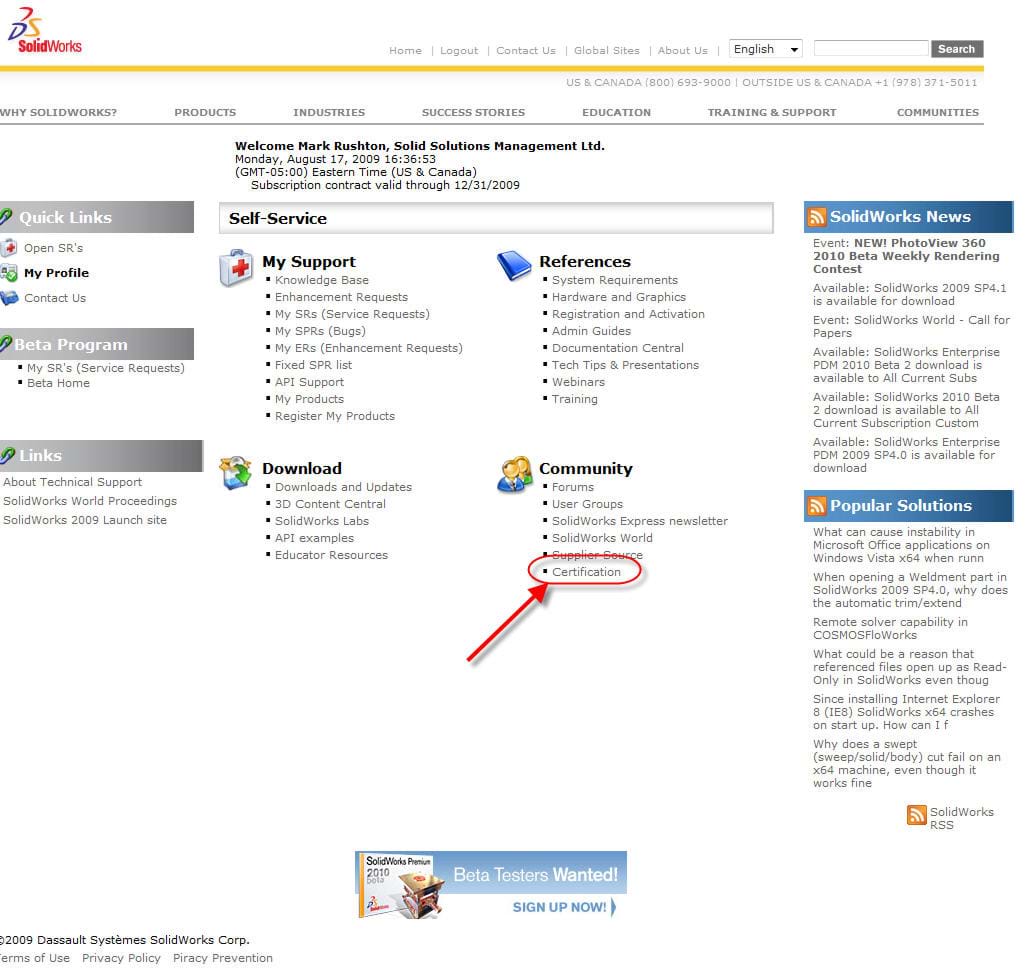1030x973 pixels.
Task: Open the Training & Support menu
Action: point(771,112)
